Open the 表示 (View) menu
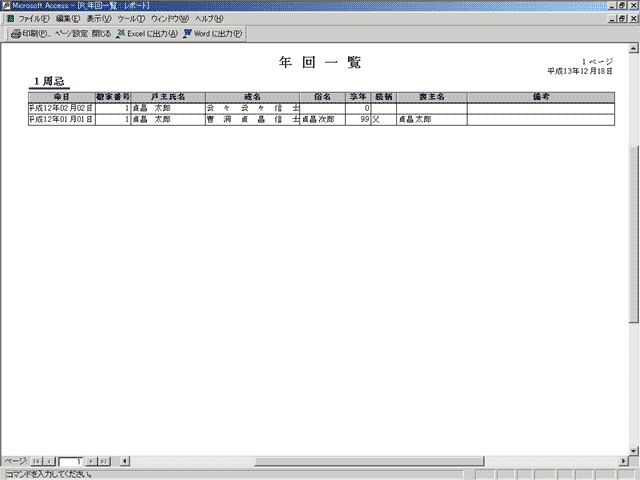This screenshot has width=640, height=480. coord(99,19)
